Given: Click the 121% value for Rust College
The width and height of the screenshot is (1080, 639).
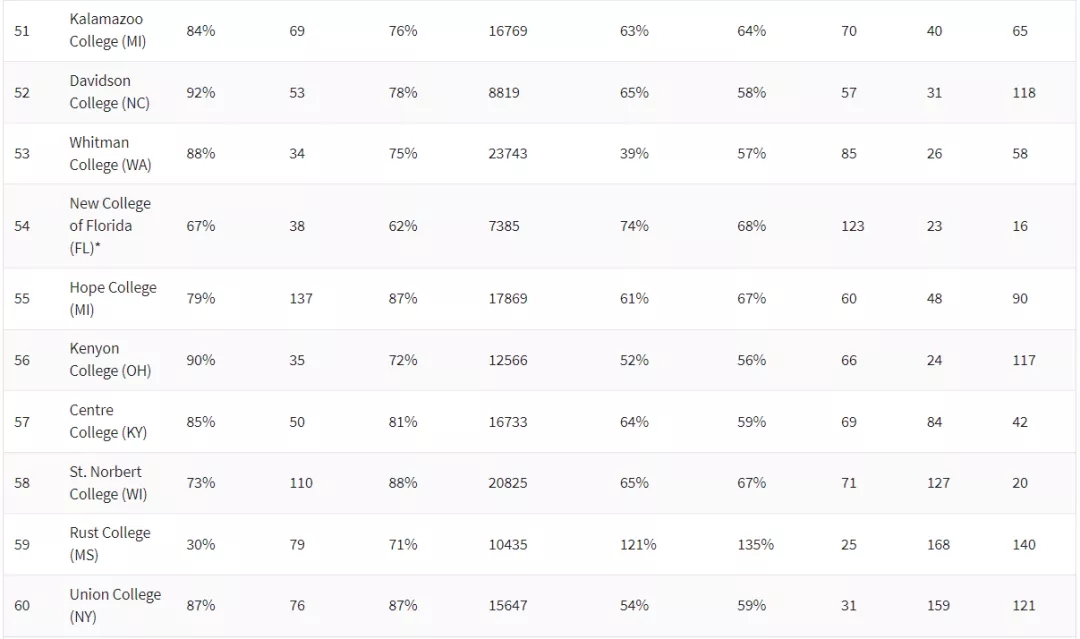Looking at the screenshot, I should pyautogui.click(x=638, y=544).
